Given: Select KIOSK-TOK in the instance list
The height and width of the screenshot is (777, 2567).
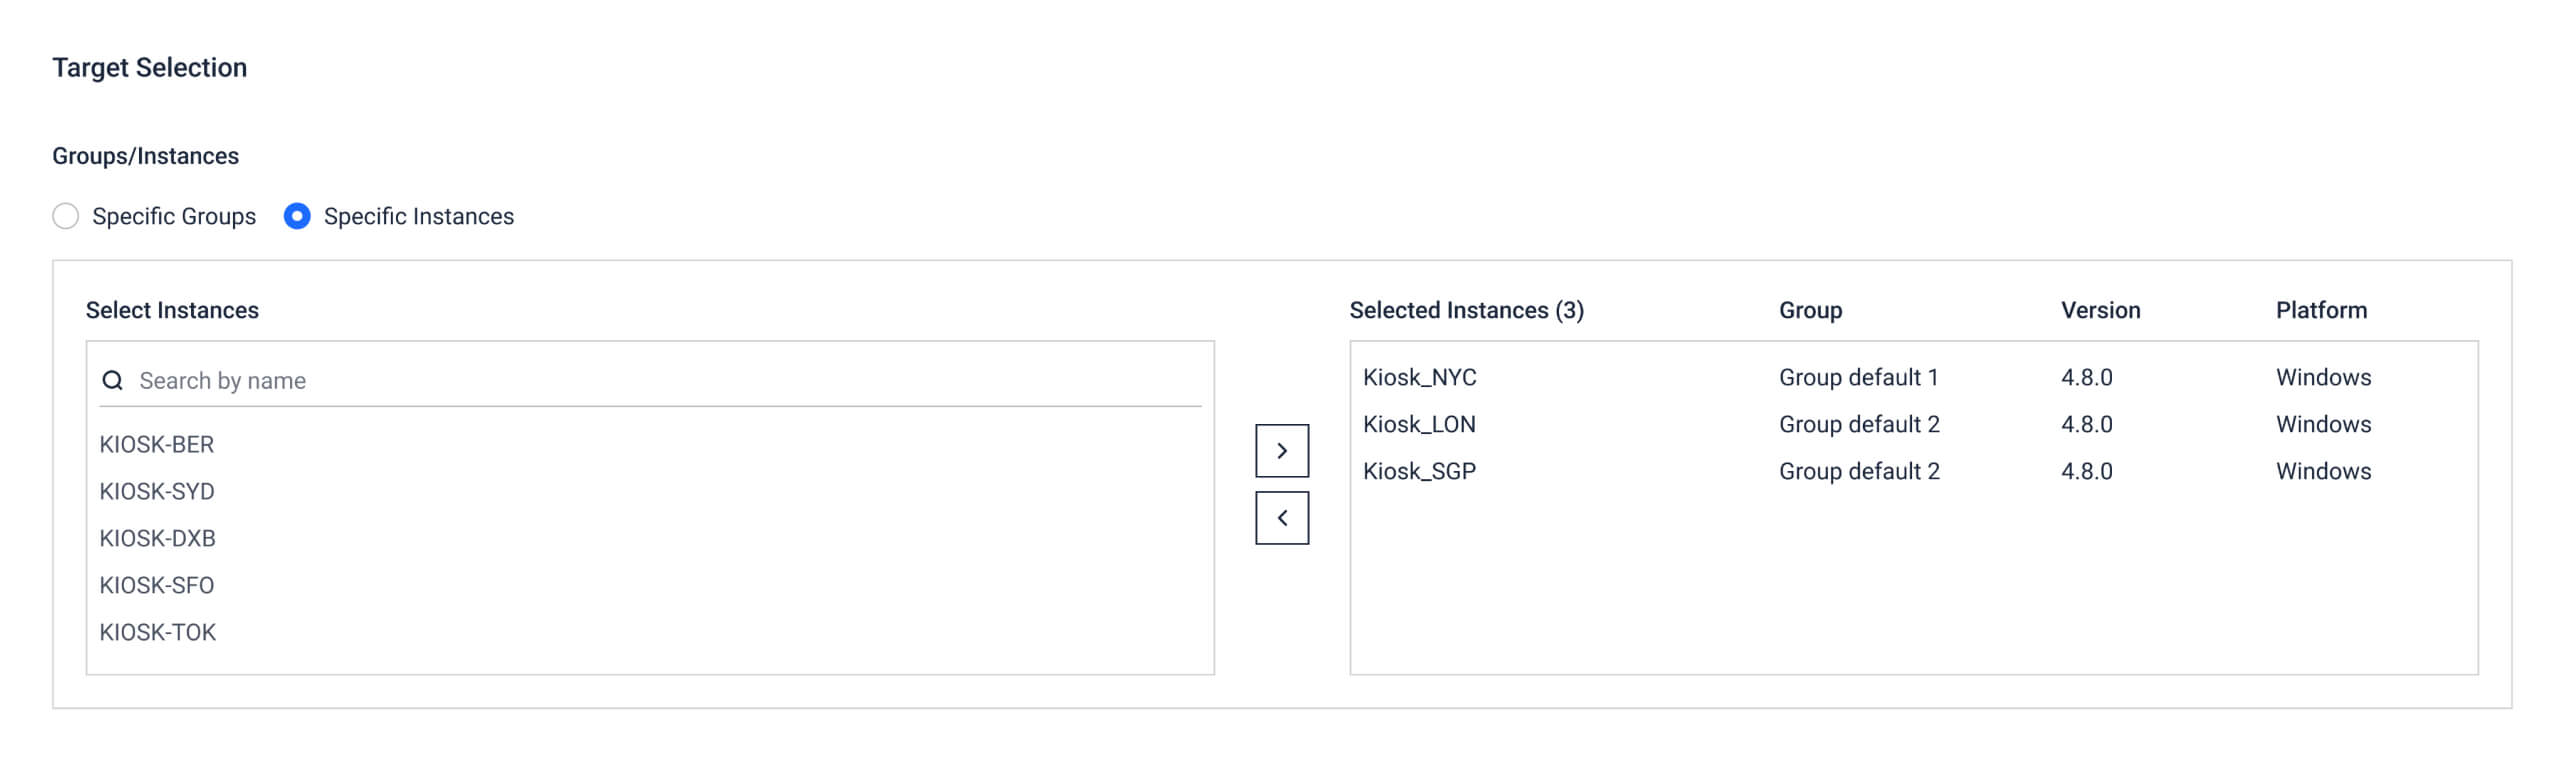Looking at the screenshot, I should (x=158, y=633).
